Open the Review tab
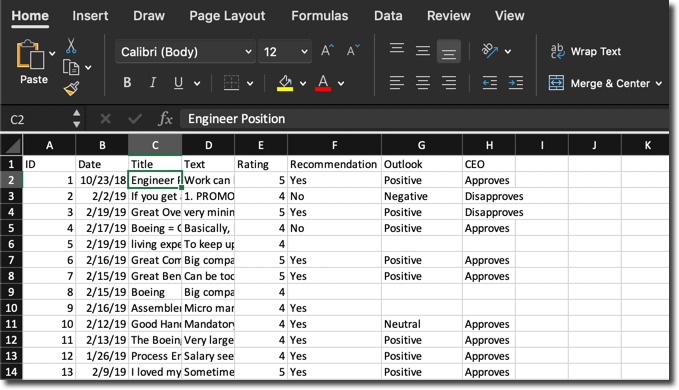This screenshot has width=679, height=390. (449, 16)
